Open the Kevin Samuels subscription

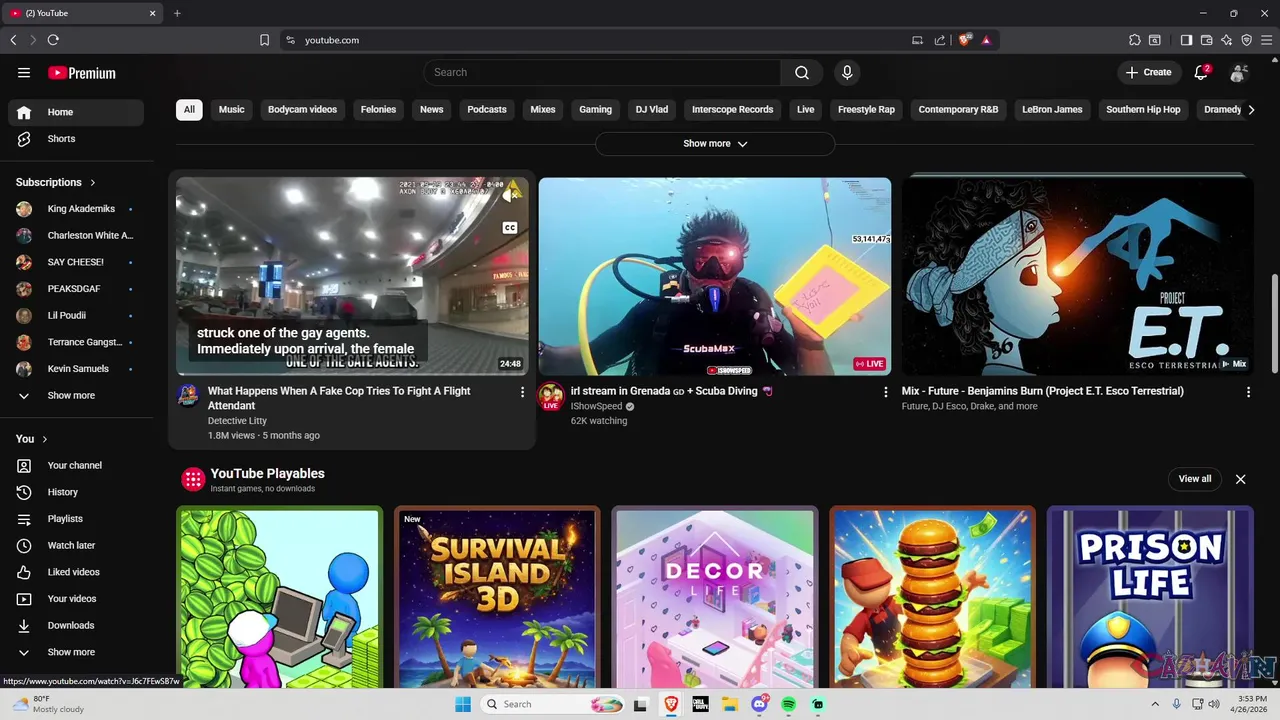(x=76, y=369)
